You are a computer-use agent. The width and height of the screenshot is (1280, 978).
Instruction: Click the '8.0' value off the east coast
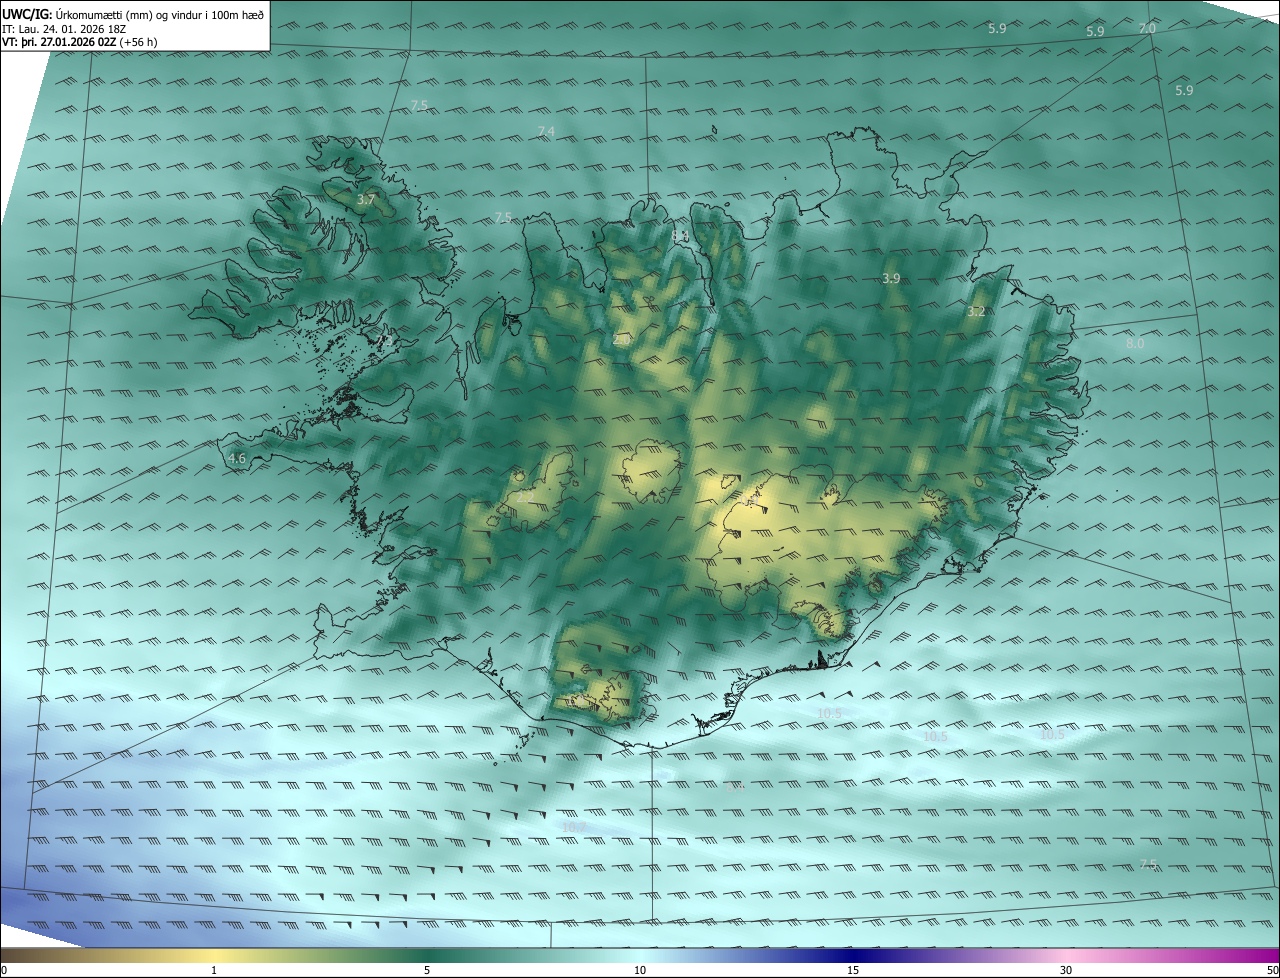point(1135,343)
